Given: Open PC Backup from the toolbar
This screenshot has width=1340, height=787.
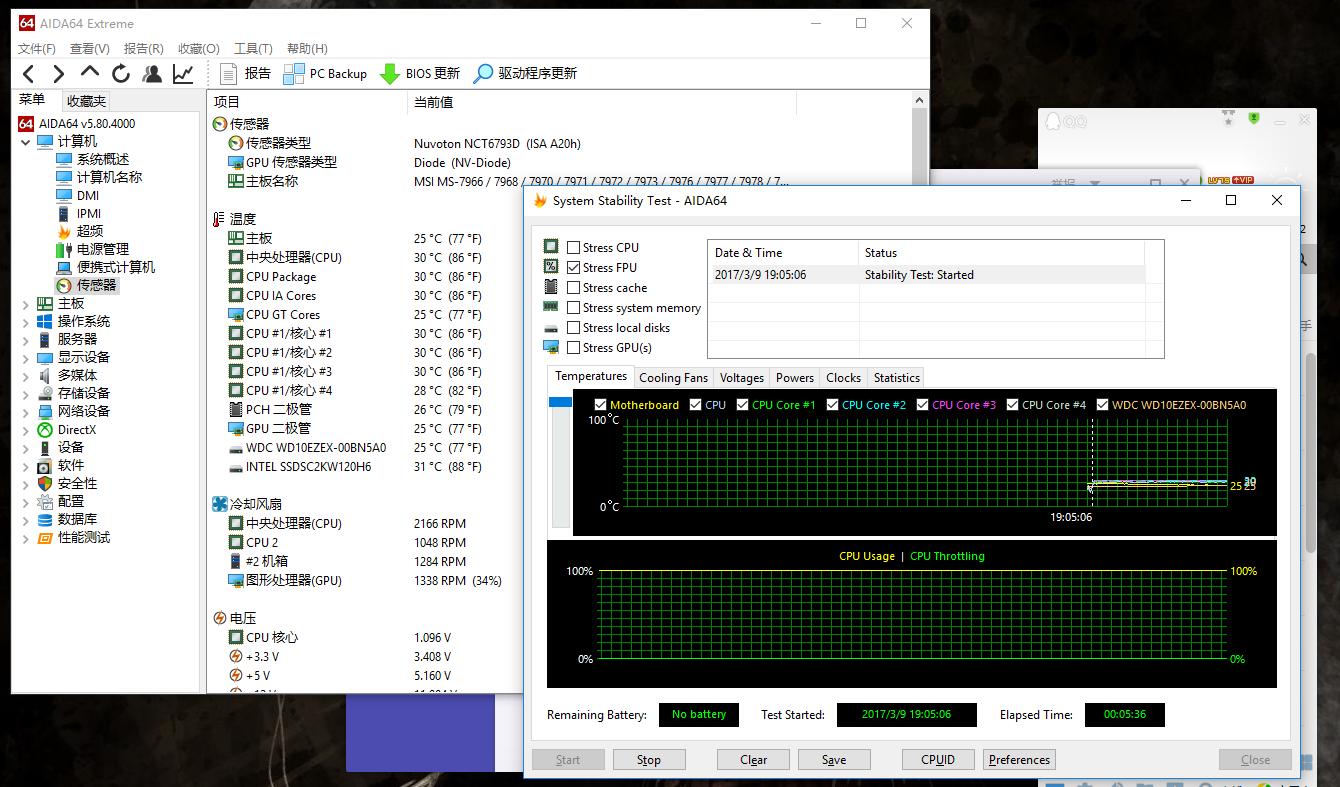Looking at the screenshot, I should tap(325, 73).
